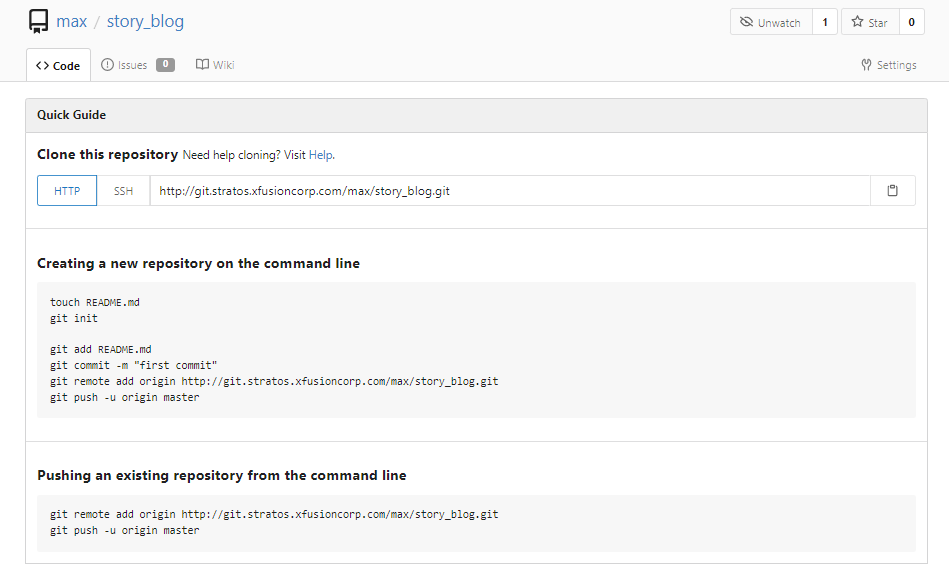
Task: Select the SSH clone option
Action: [123, 191]
